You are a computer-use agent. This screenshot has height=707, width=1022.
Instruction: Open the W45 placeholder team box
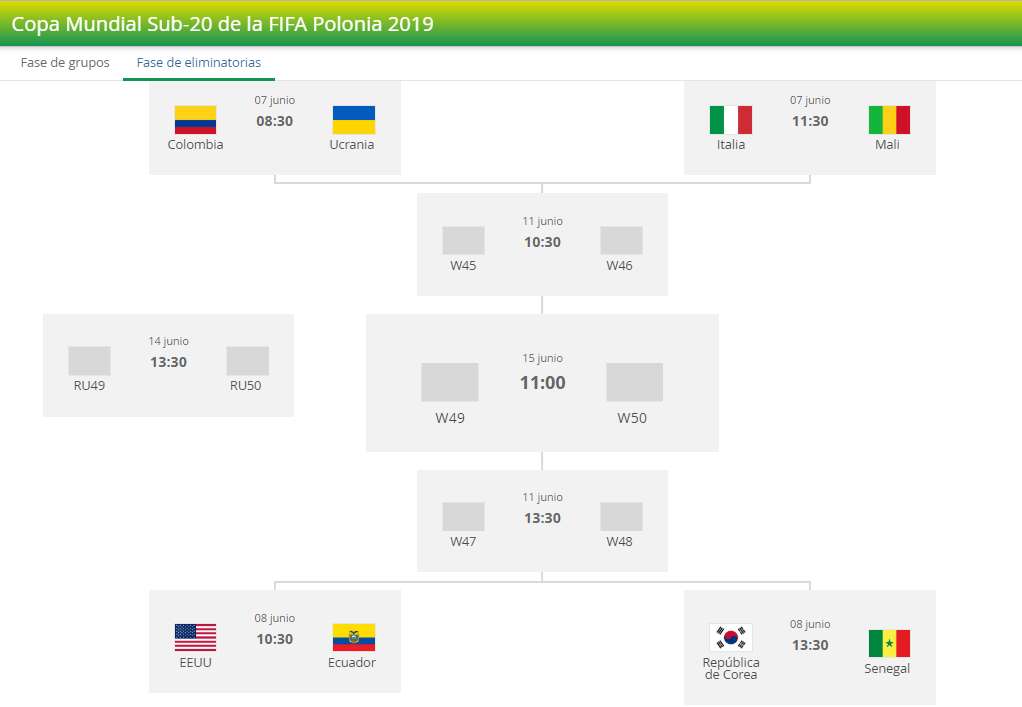463,241
